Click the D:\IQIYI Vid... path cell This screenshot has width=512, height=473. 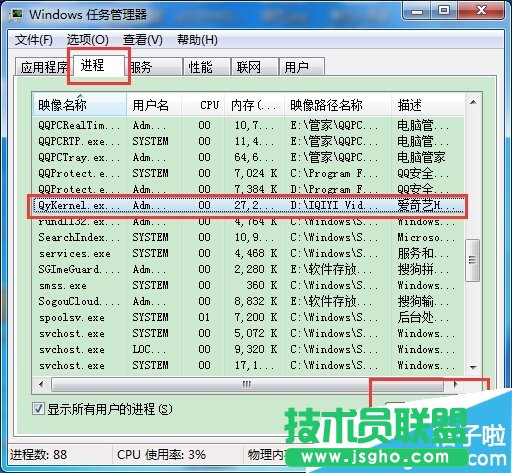click(x=334, y=205)
